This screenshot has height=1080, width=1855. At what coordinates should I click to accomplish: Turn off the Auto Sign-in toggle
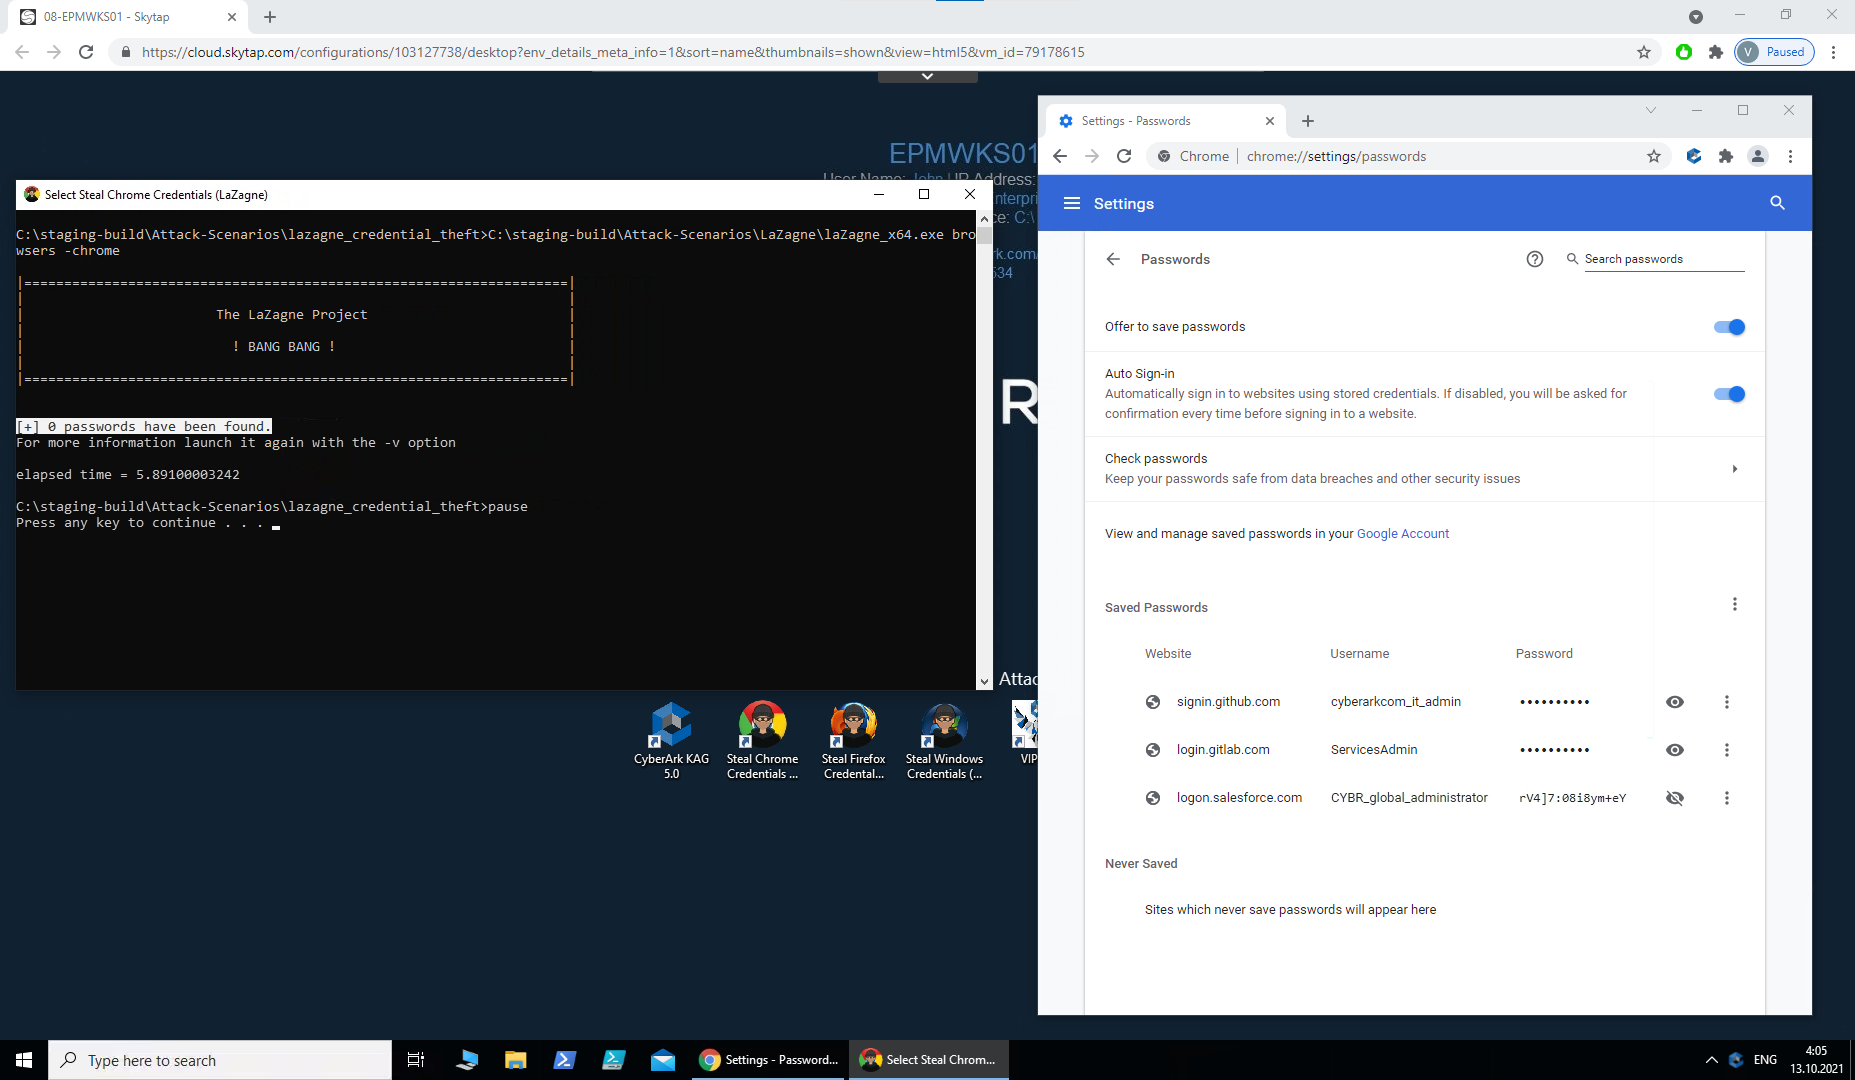pos(1729,394)
